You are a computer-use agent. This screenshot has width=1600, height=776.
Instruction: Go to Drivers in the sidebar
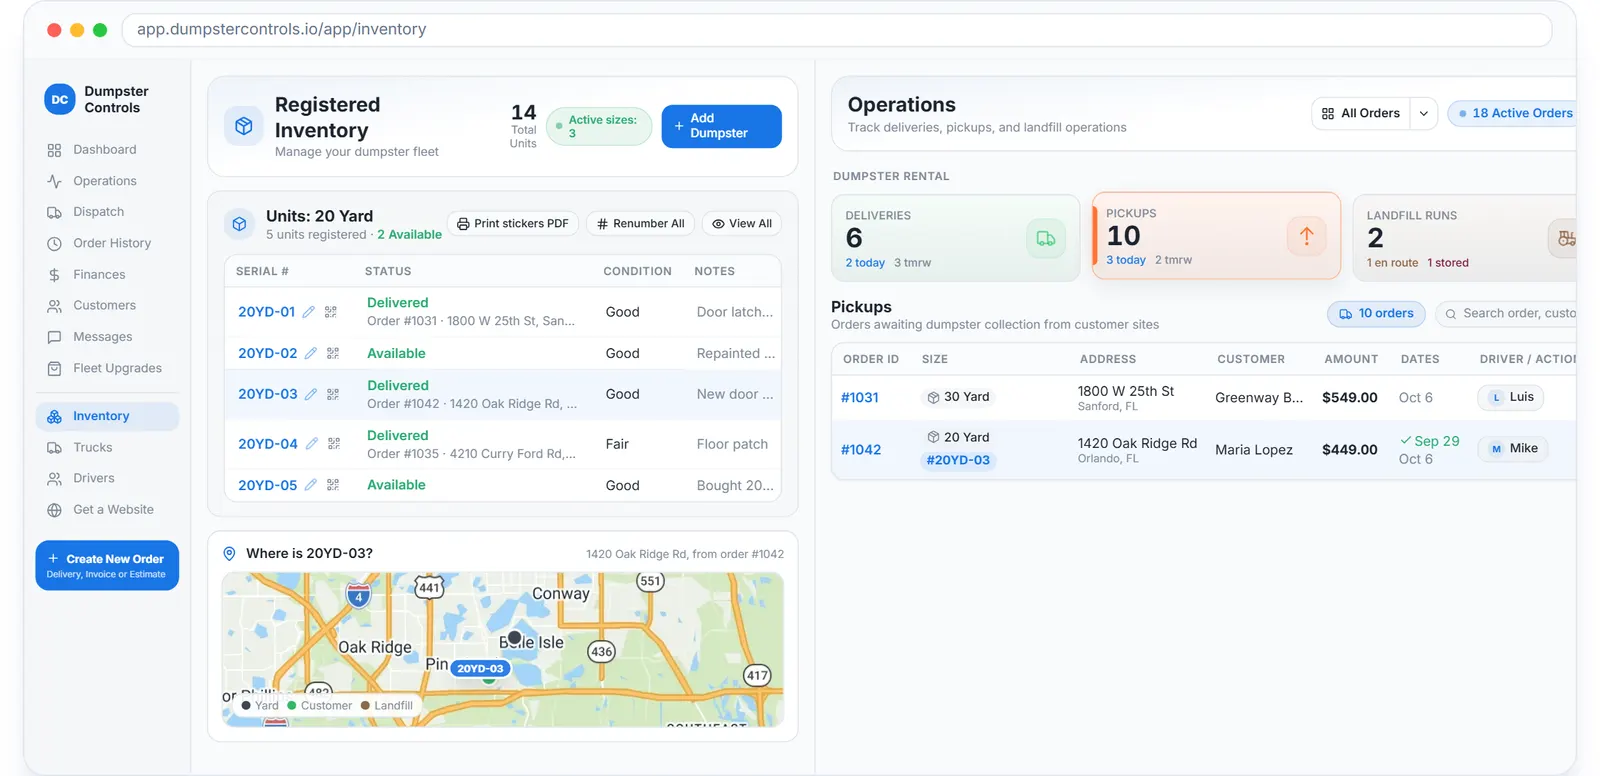click(x=107, y=479)
